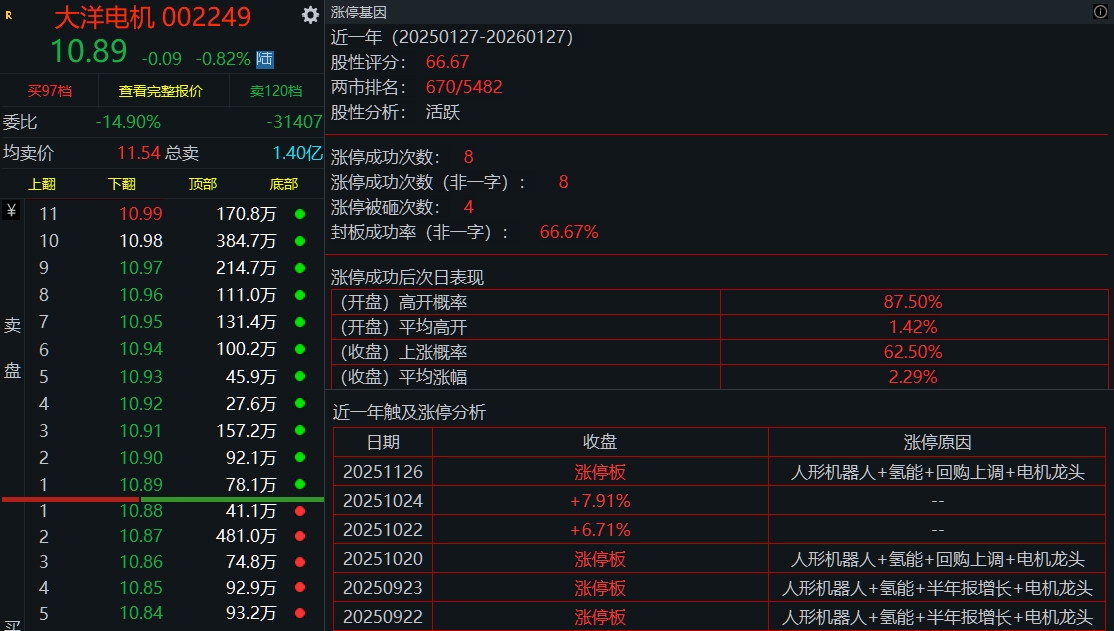
Task: Click red dot beside price 10.84
Action: 300,613
